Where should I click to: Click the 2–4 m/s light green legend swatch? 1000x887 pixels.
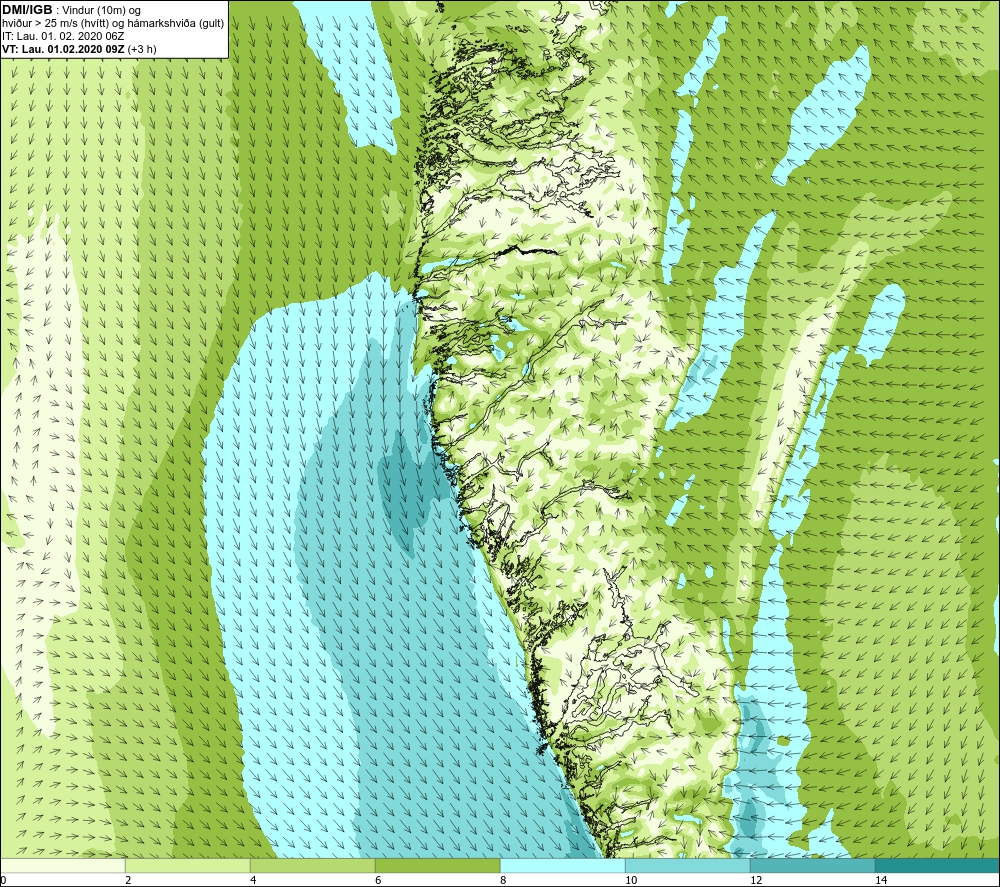(188, 865)
